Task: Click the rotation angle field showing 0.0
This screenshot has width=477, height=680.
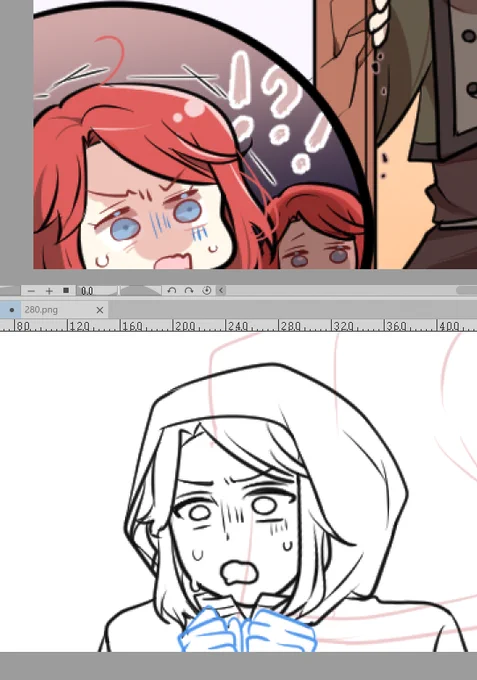Action: click(x=97, y=291)
